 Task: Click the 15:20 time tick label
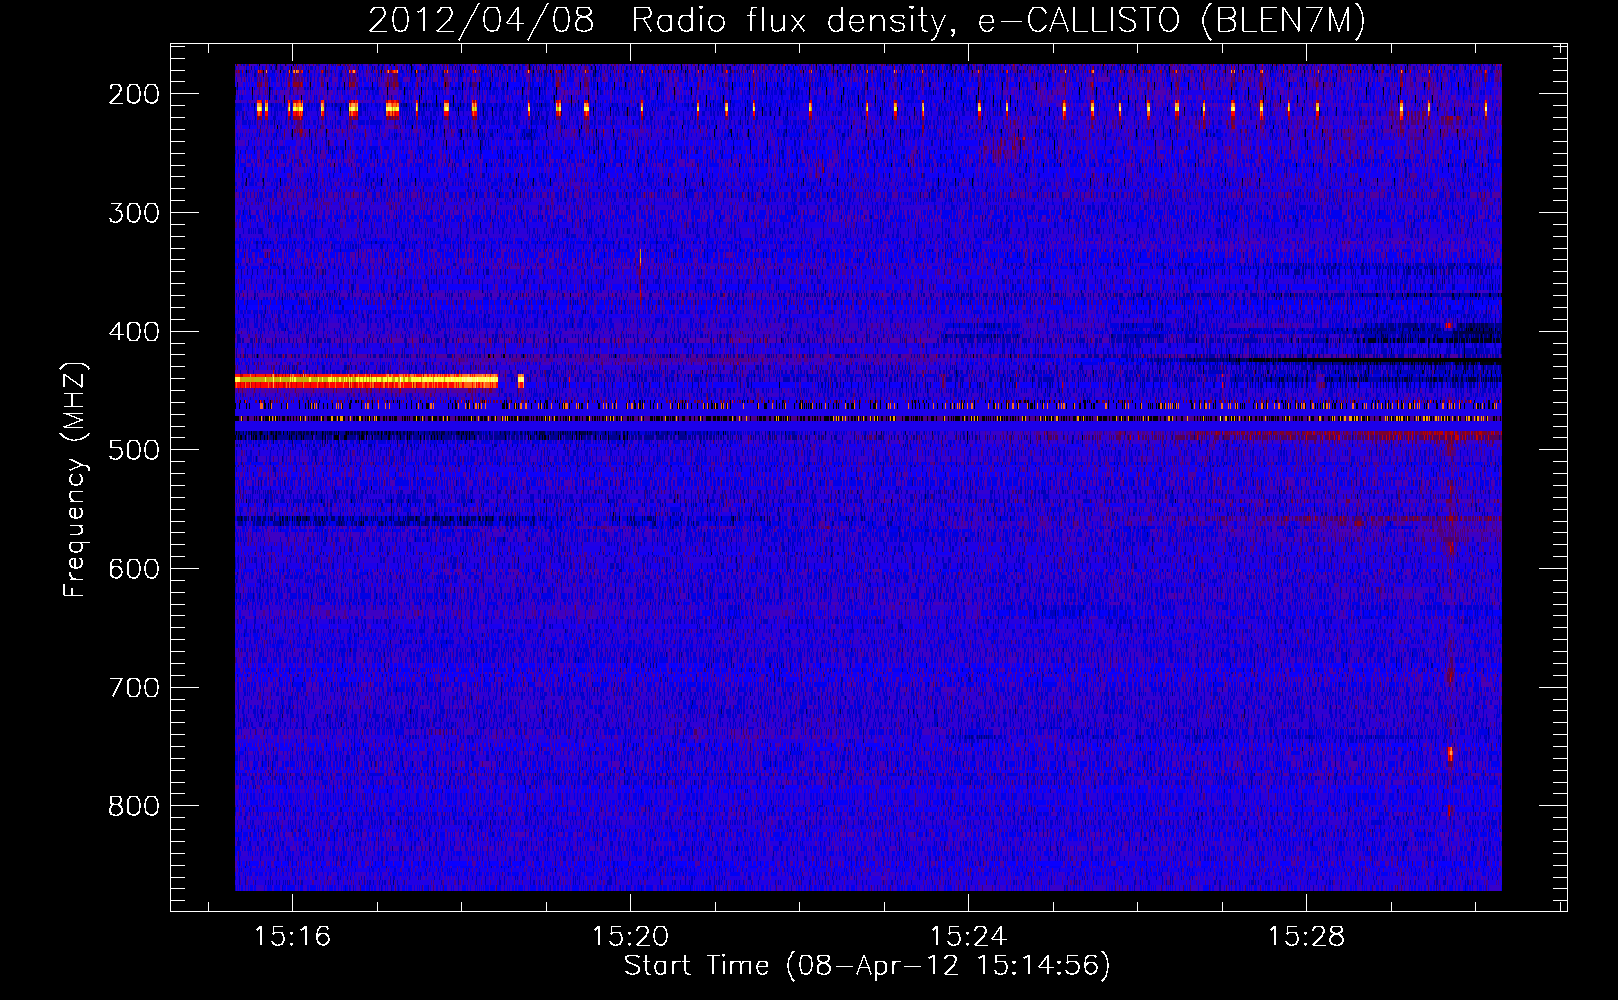[x=630, y=936]
